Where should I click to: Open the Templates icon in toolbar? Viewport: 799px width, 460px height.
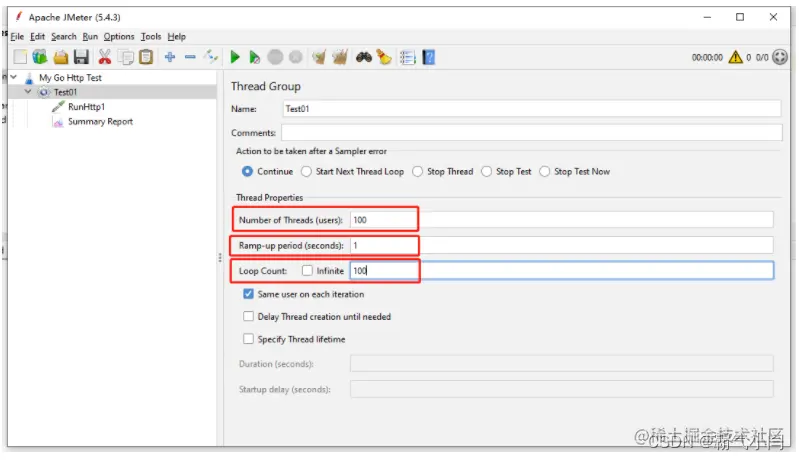tap(40, 57)
